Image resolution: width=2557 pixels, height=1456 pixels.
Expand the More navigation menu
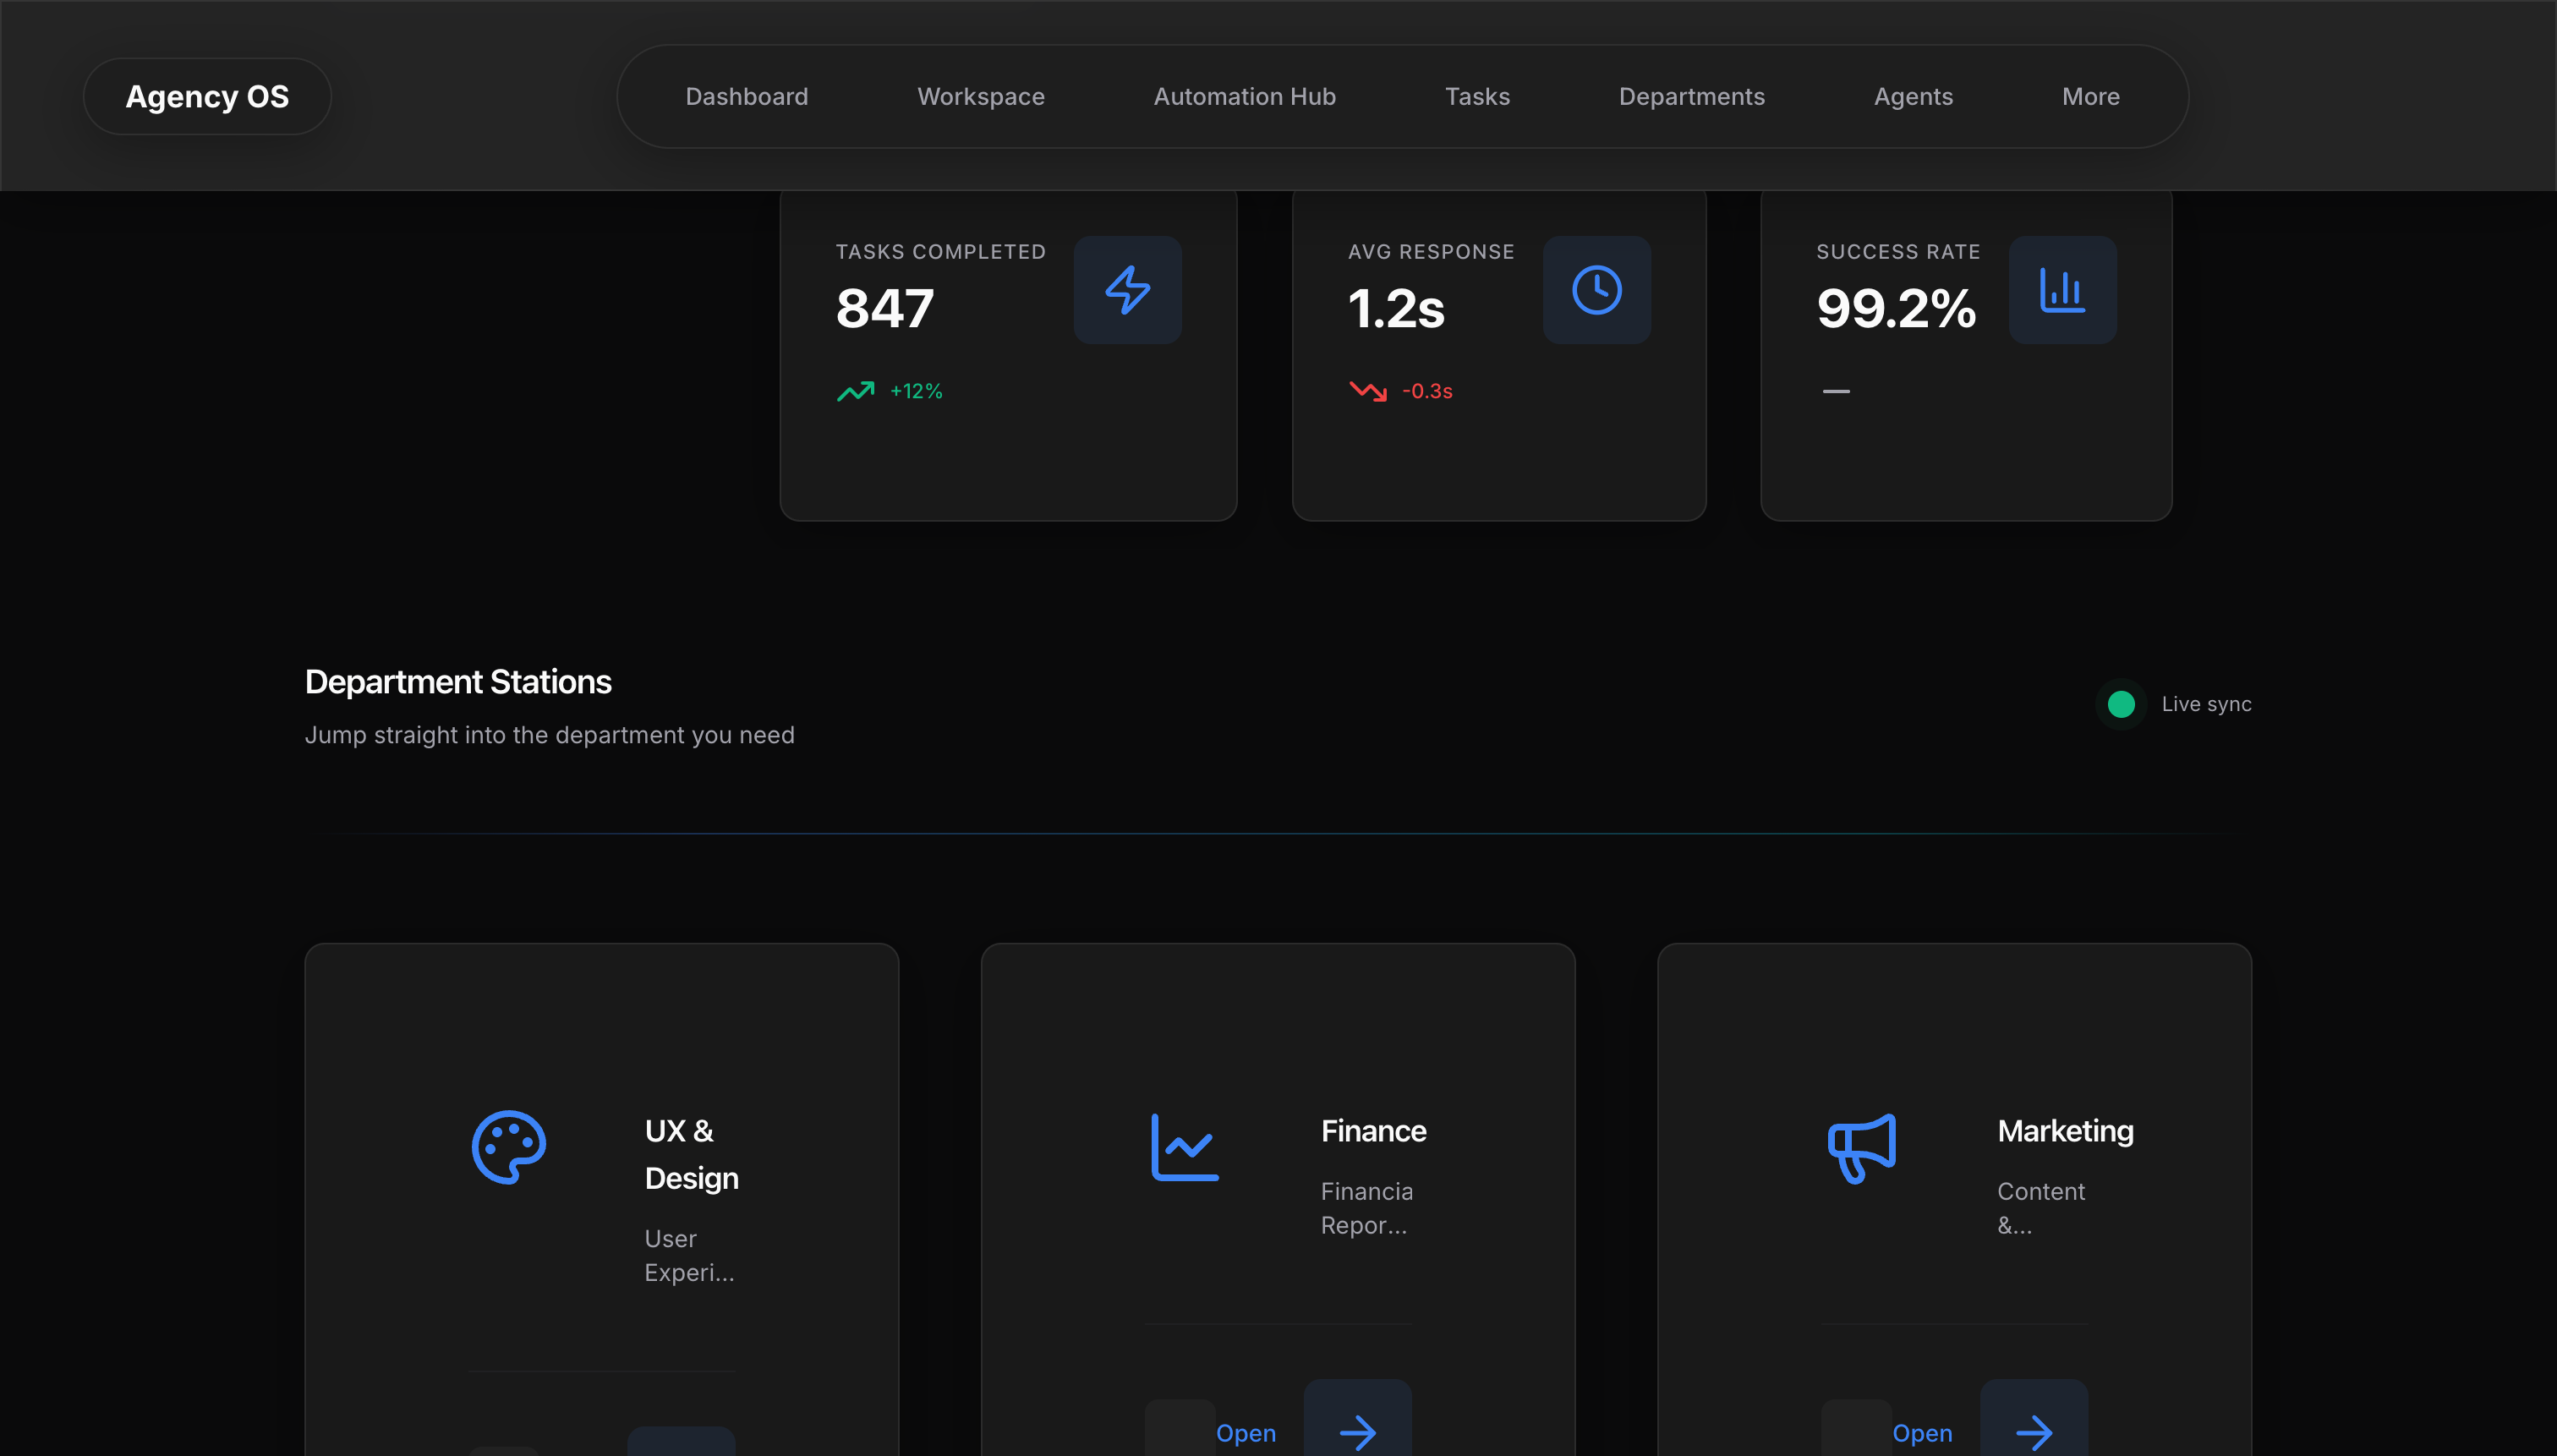[2090, 96]
